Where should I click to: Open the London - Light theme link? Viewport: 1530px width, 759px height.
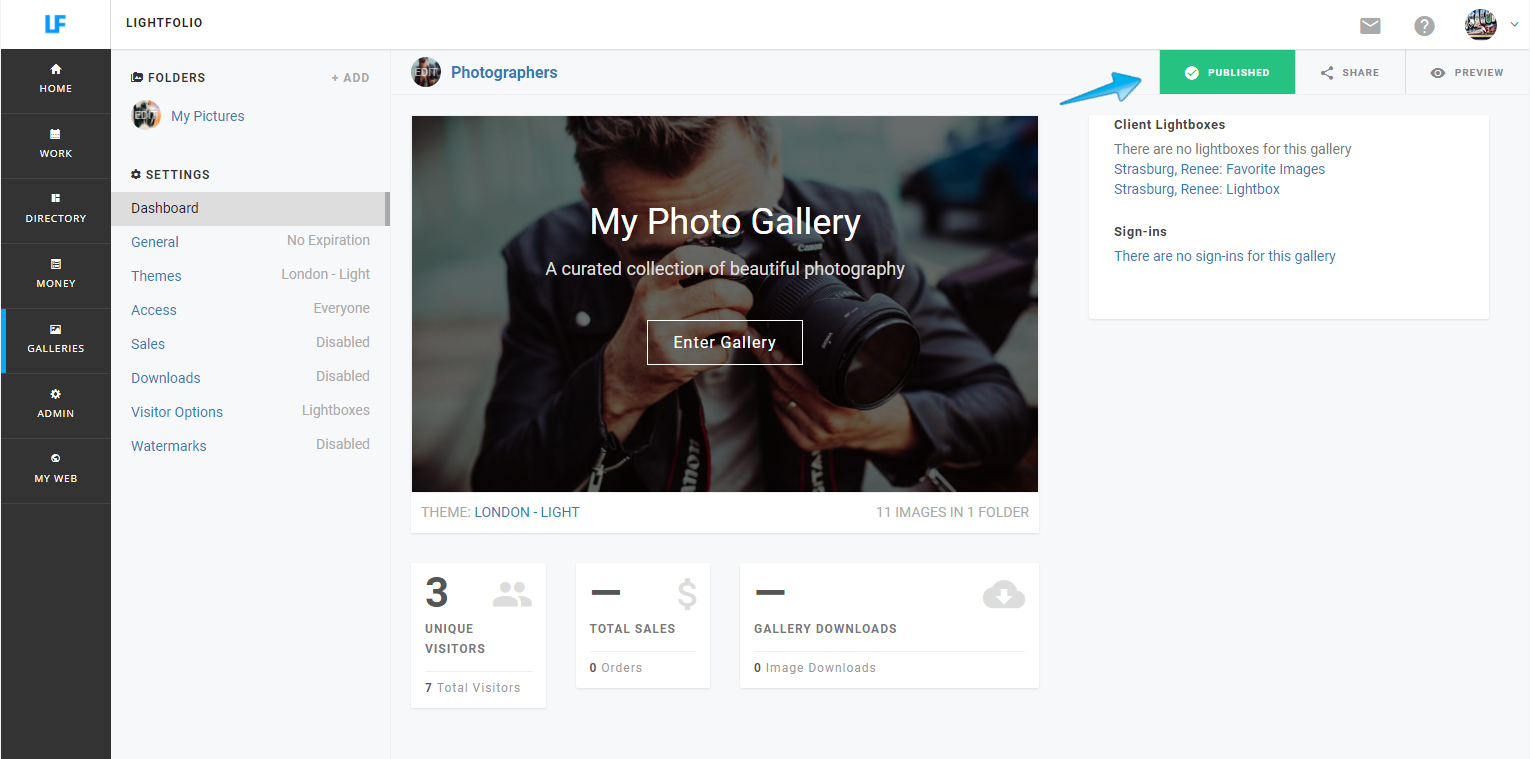[527, 512]
